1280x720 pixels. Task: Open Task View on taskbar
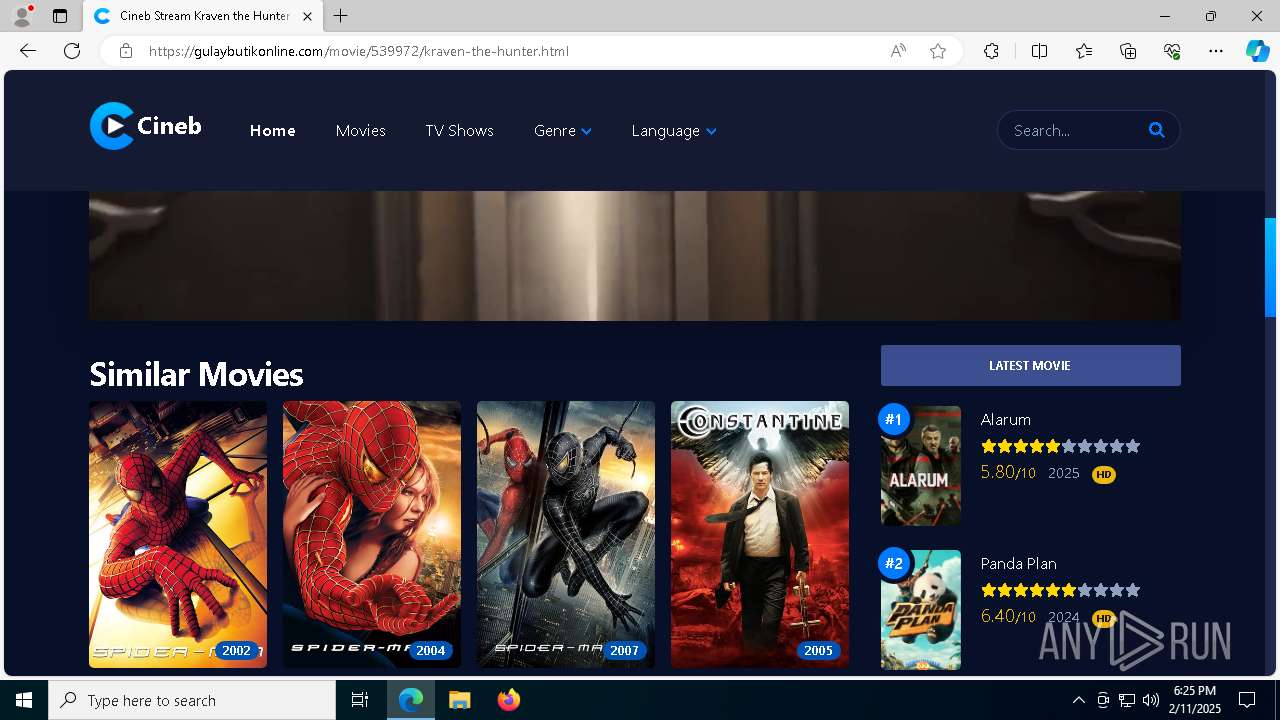(x=360, y=700)
